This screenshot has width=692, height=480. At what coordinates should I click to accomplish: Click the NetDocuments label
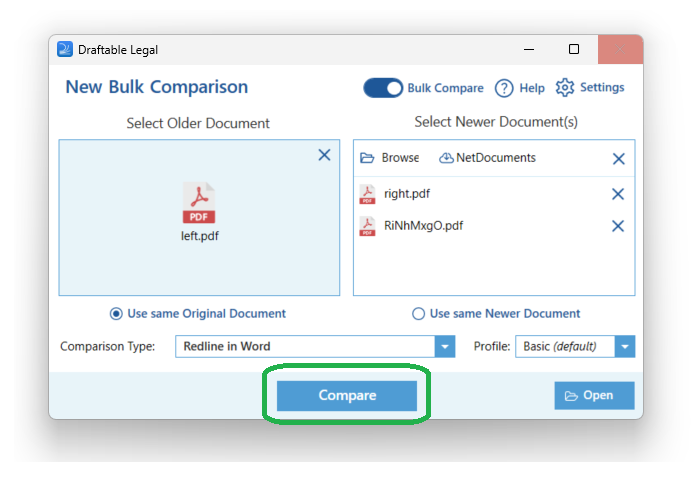coord(496,158)
